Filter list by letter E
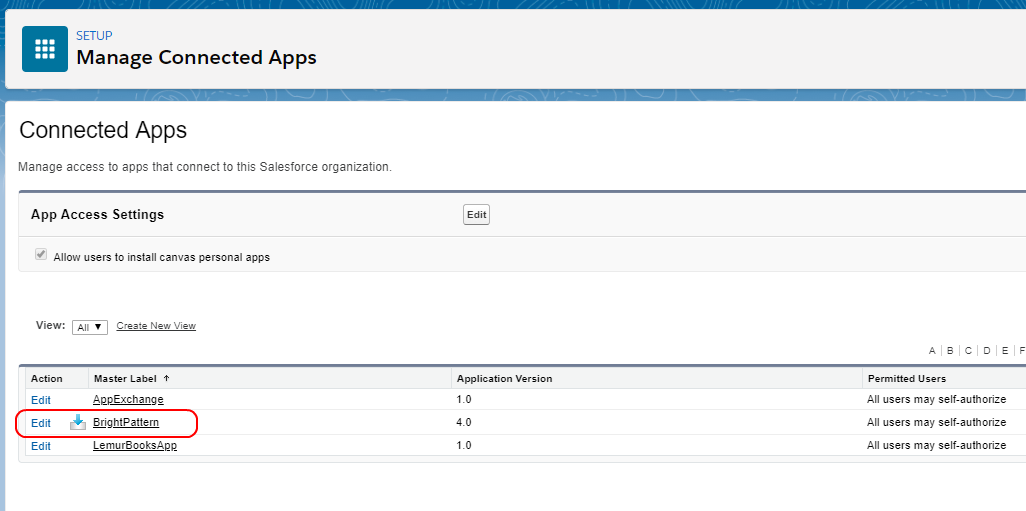The image size is (1026, 511). tap(1005, 351)
